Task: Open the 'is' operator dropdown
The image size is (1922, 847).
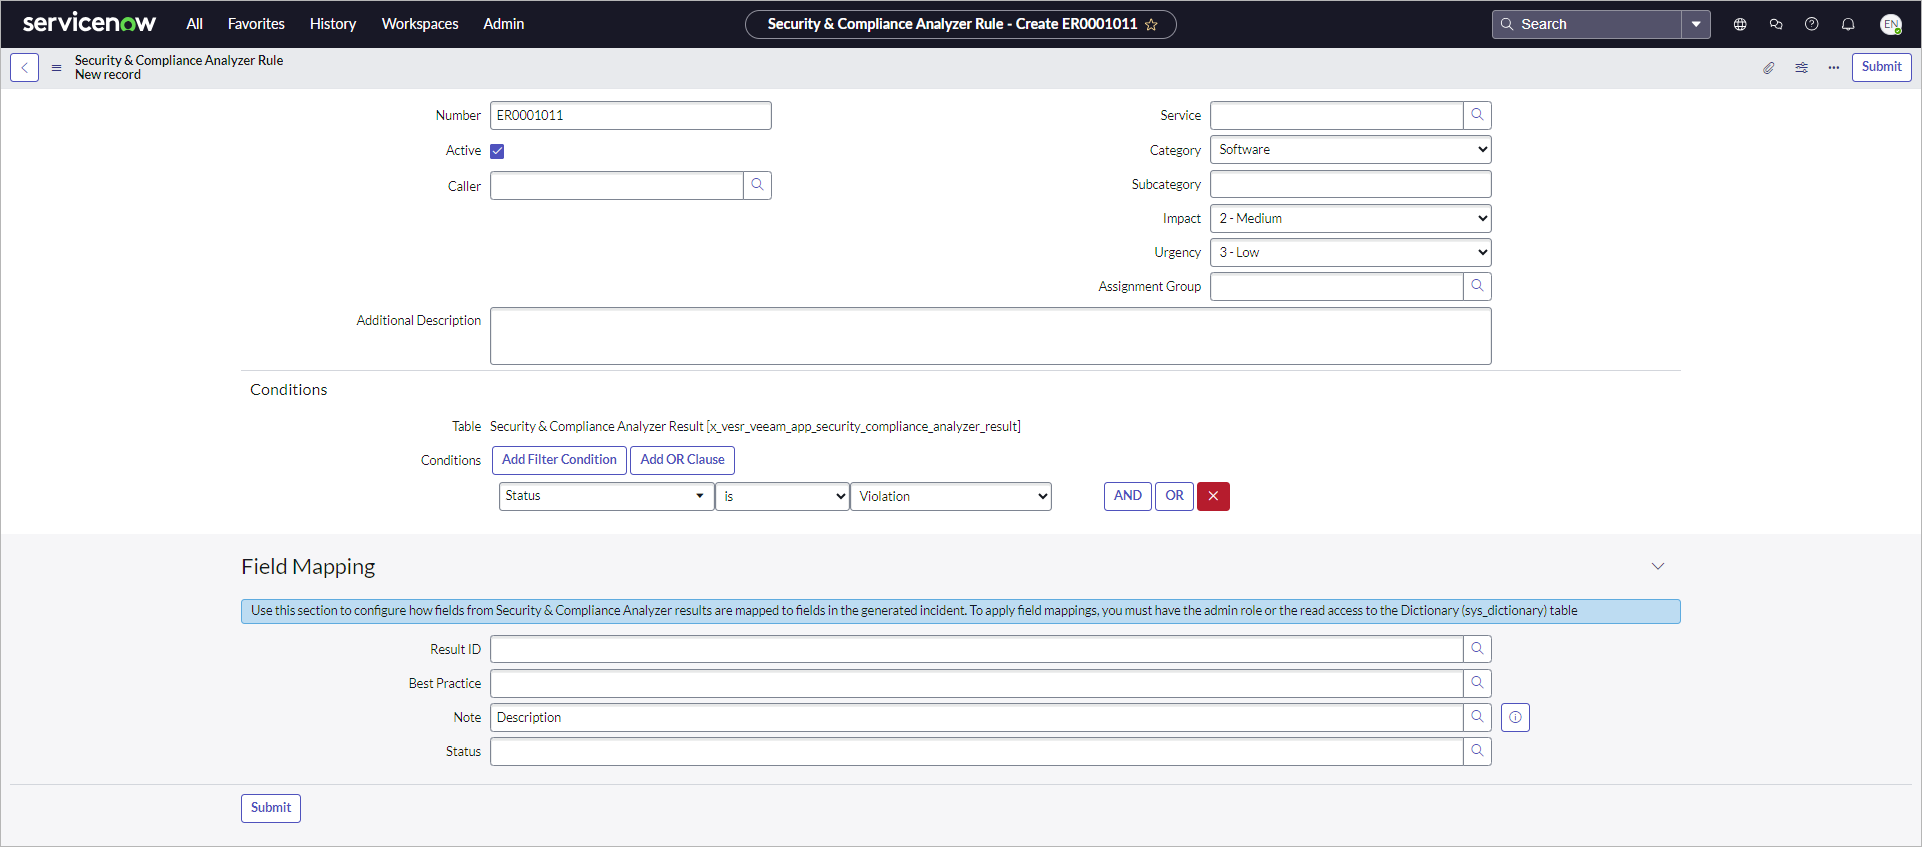Action: 782,496
